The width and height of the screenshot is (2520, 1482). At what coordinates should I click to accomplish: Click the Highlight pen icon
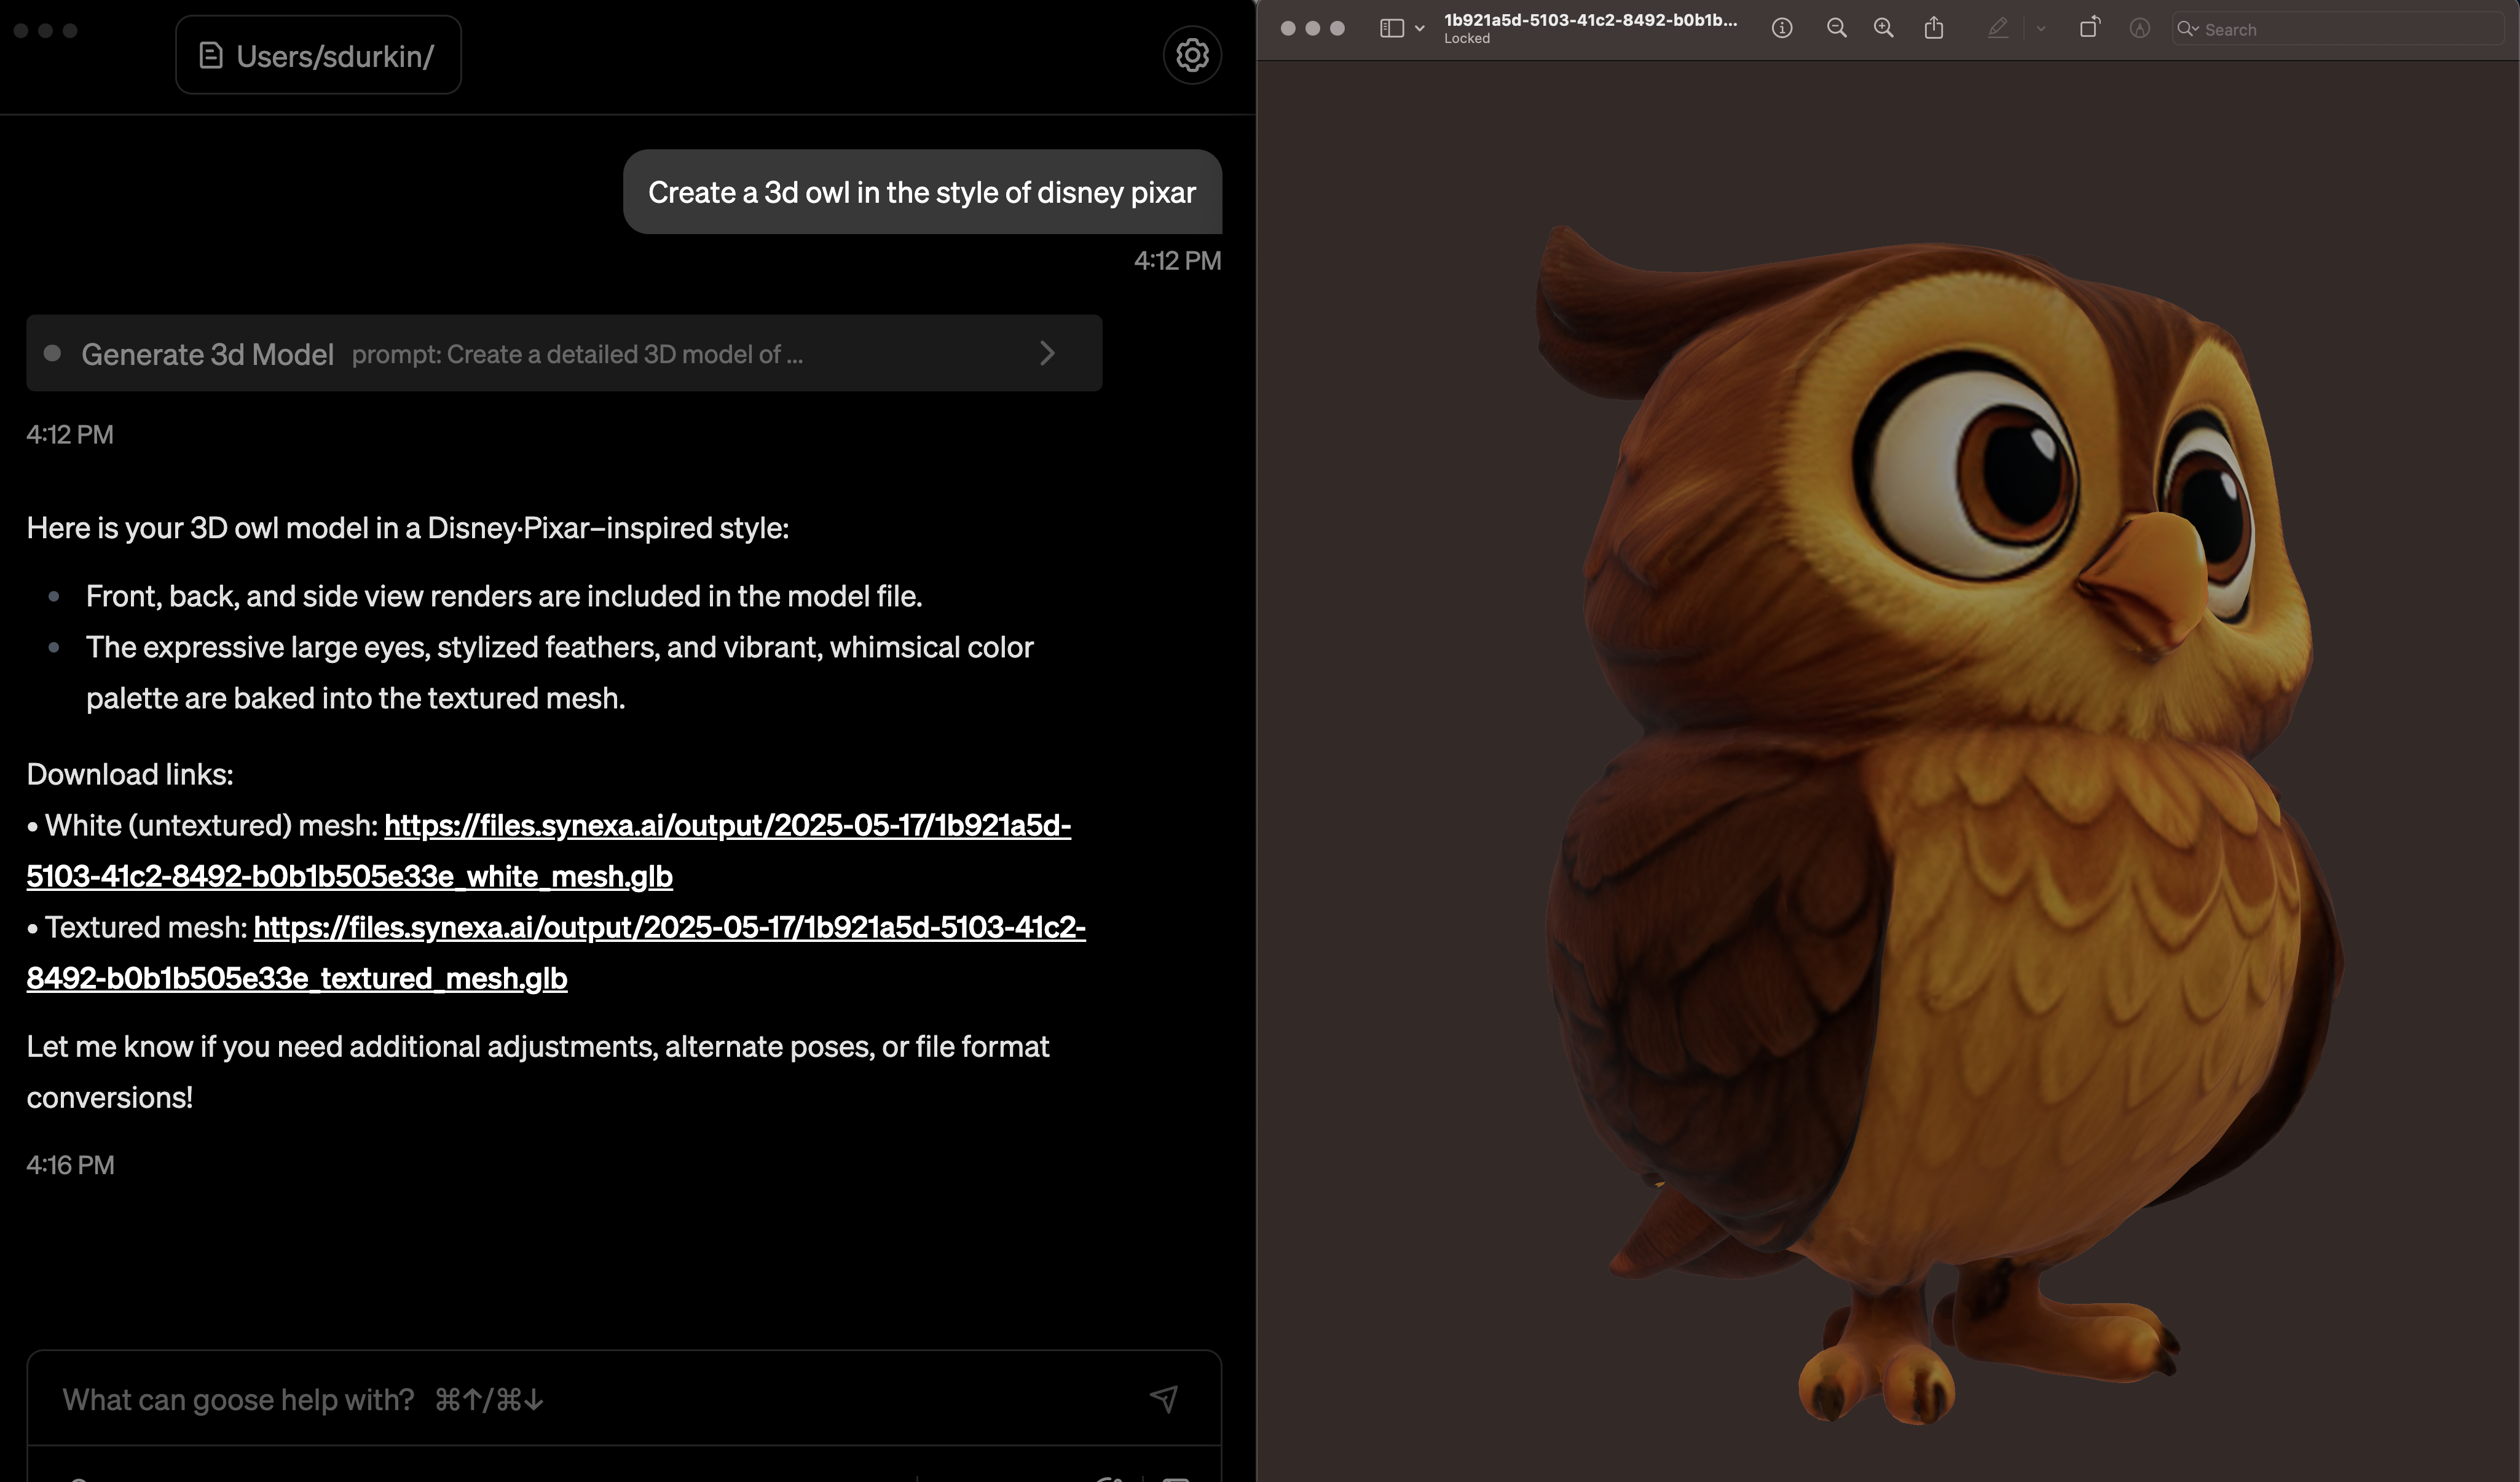pyautogui.click(x=1997, y=29)
